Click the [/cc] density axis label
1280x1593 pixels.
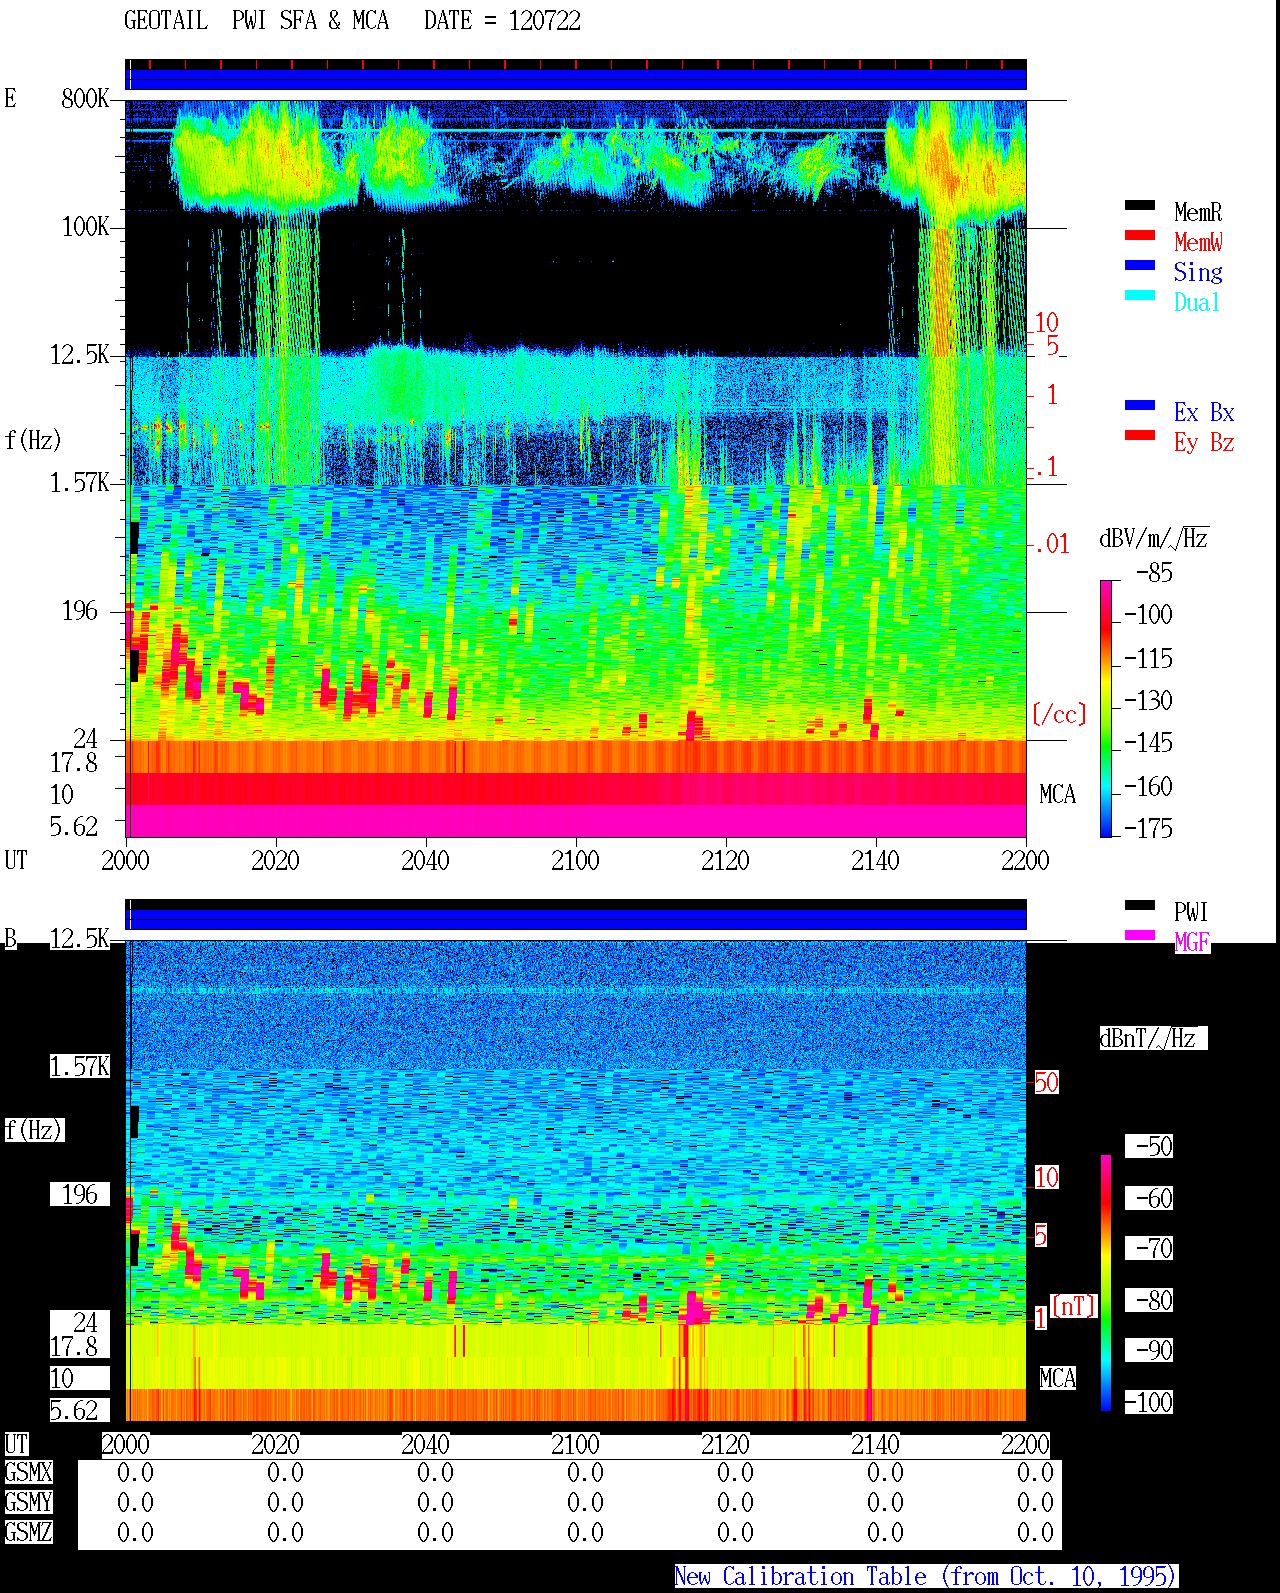tap(1059, 715)
